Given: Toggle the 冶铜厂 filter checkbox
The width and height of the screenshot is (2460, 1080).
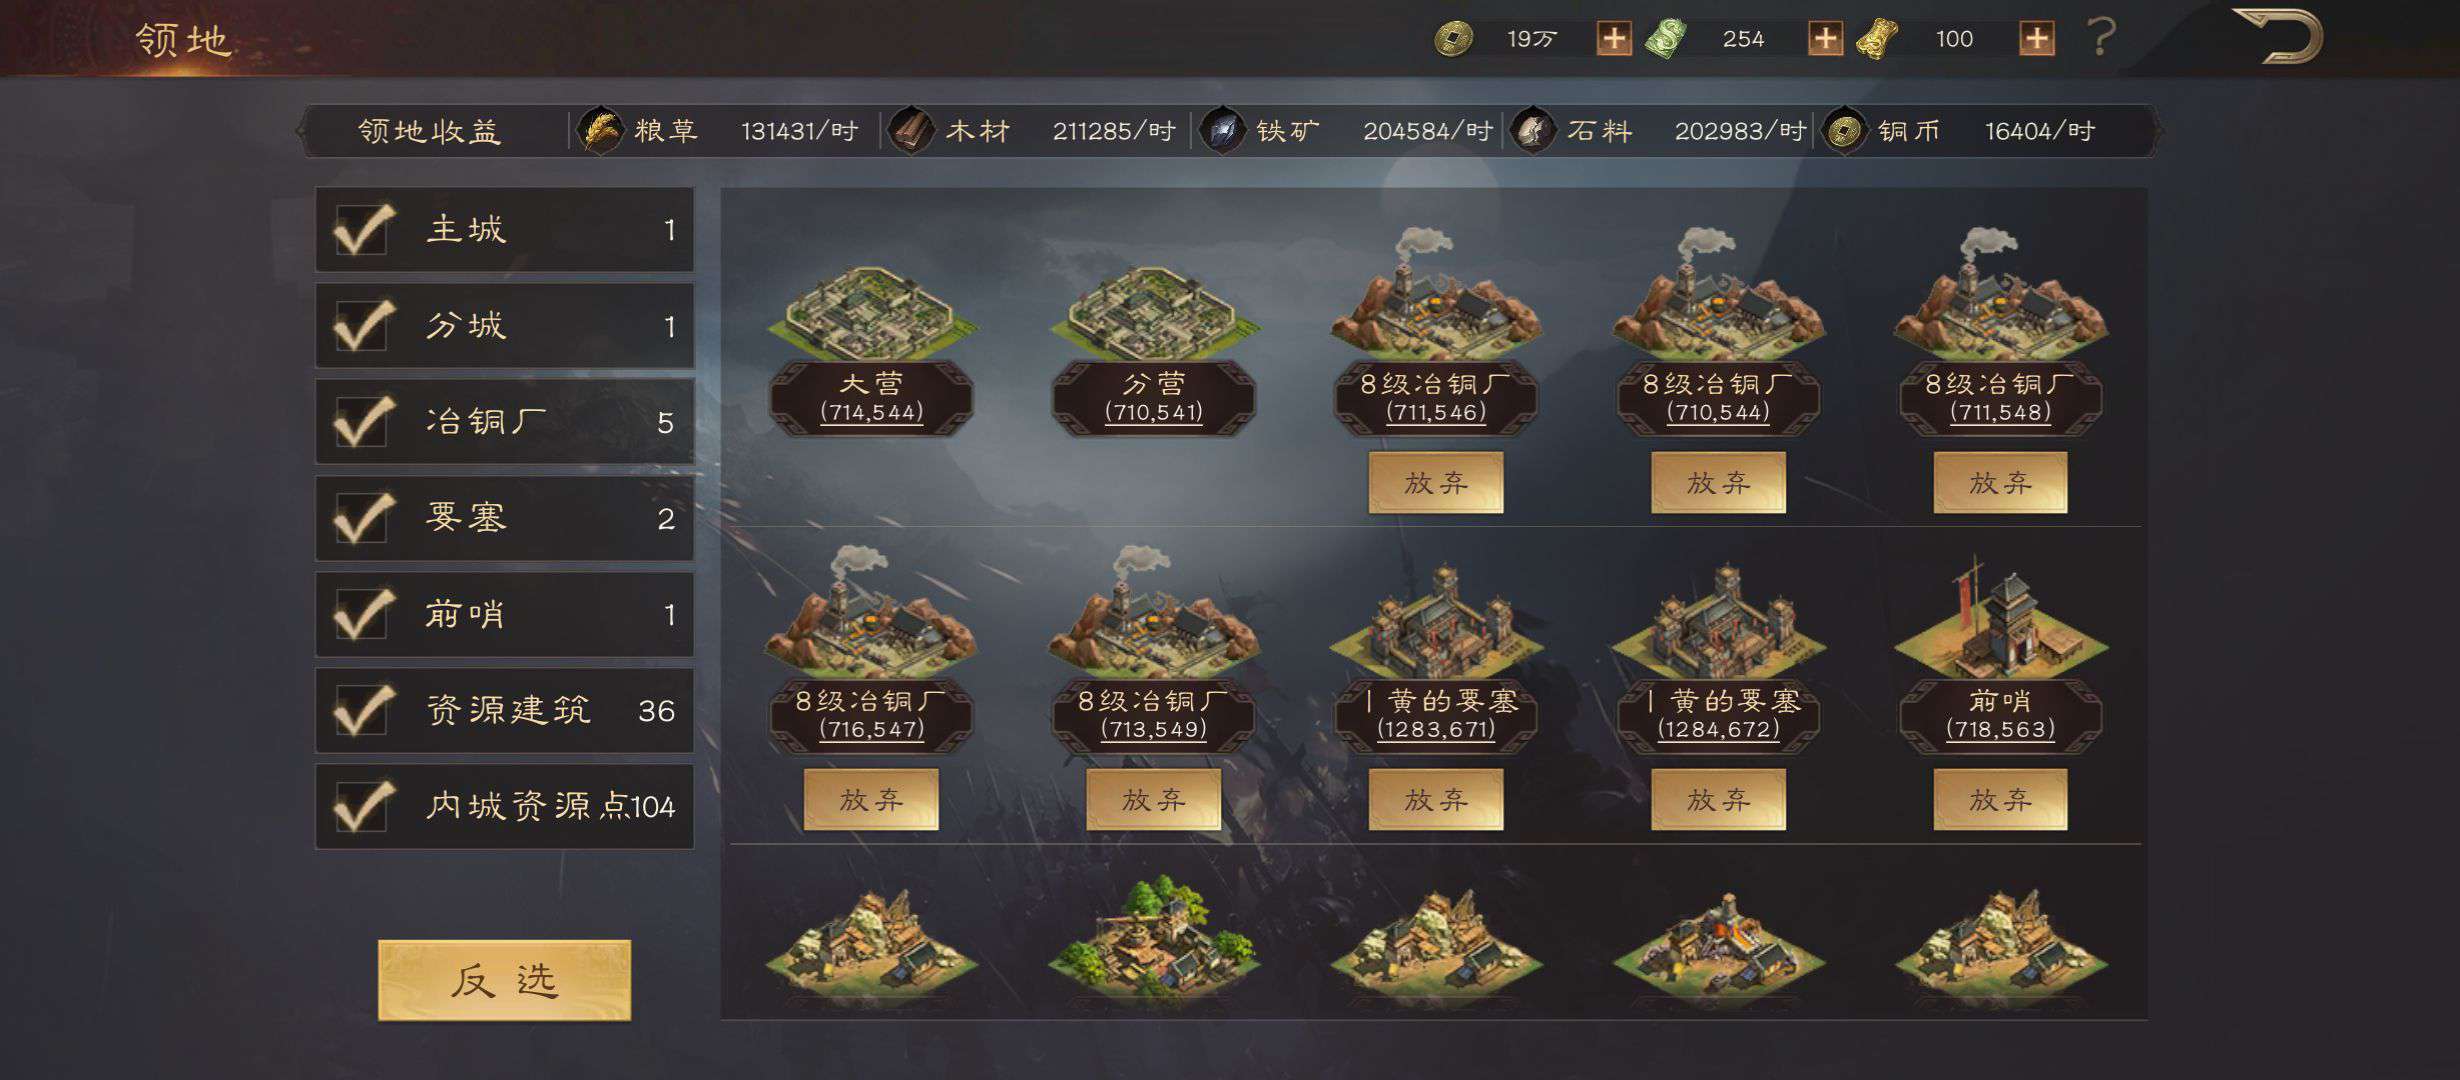Looking at the screenshot, I should [362, 422].
